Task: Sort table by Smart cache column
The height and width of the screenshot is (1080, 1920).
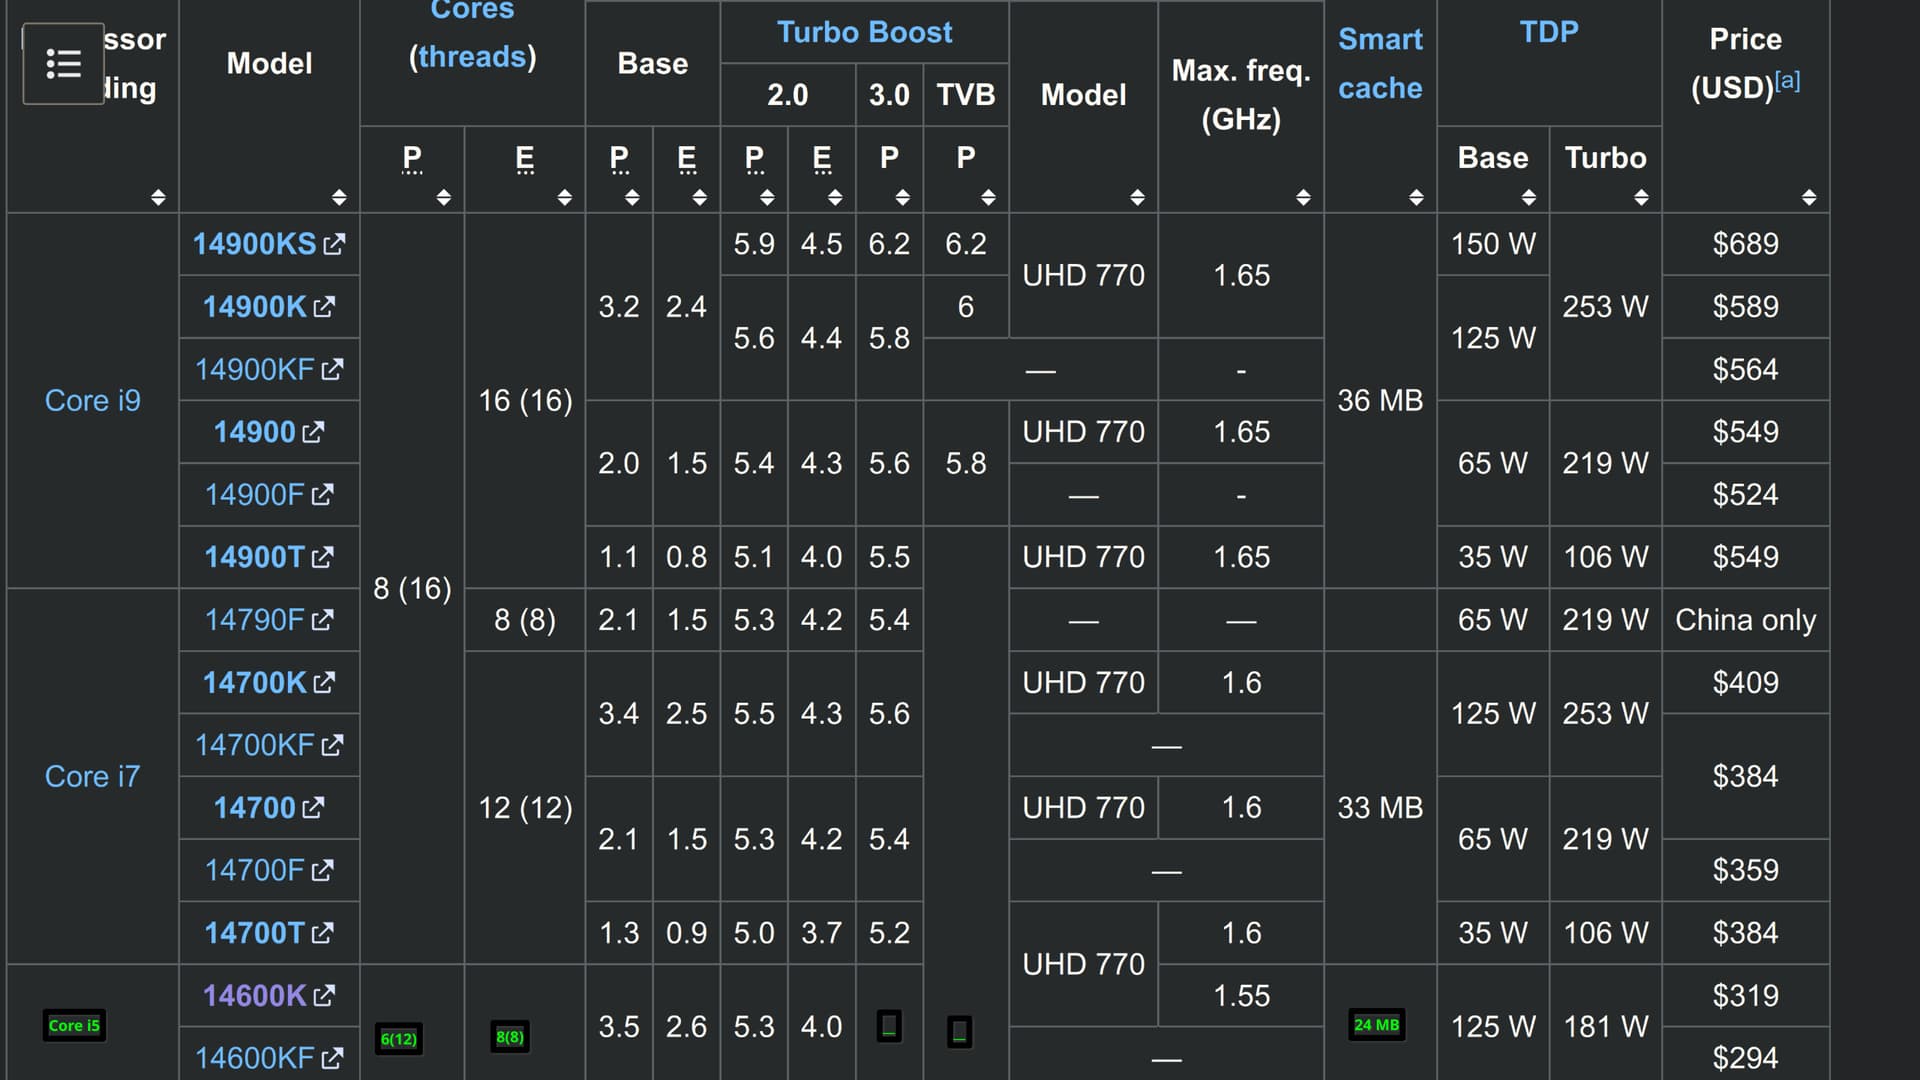Action: coord(1415,197)
